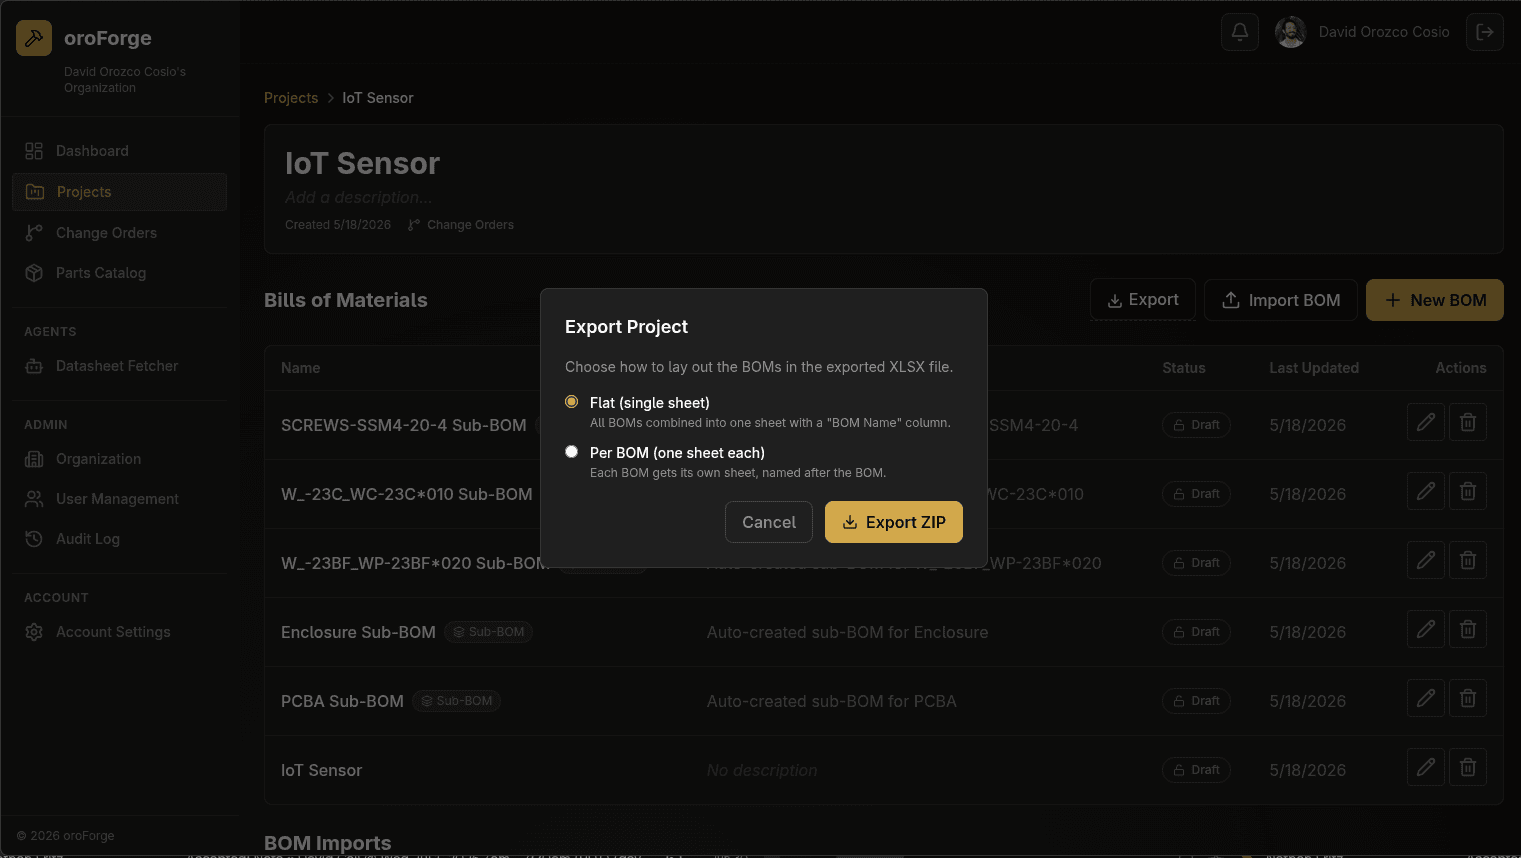Click the New BOM button

pos(1435,300)
